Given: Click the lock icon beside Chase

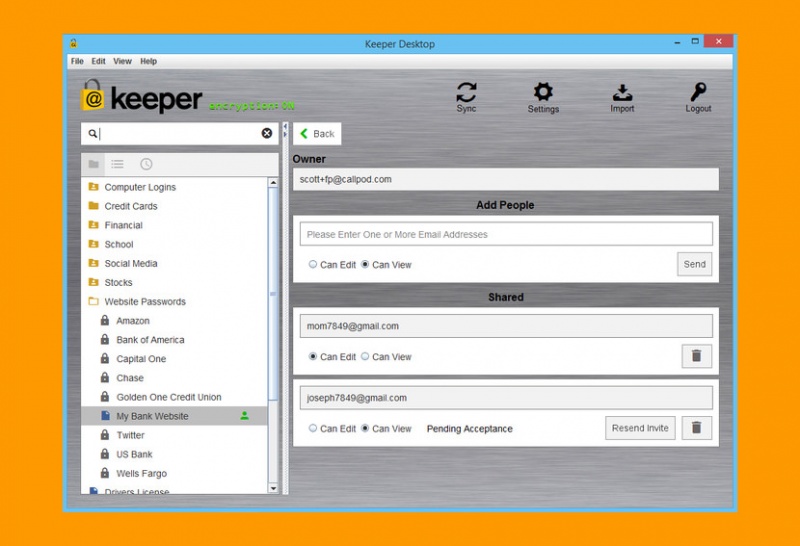Looking at the screenshot, I should pyautogui.click(x=105, y=377).
